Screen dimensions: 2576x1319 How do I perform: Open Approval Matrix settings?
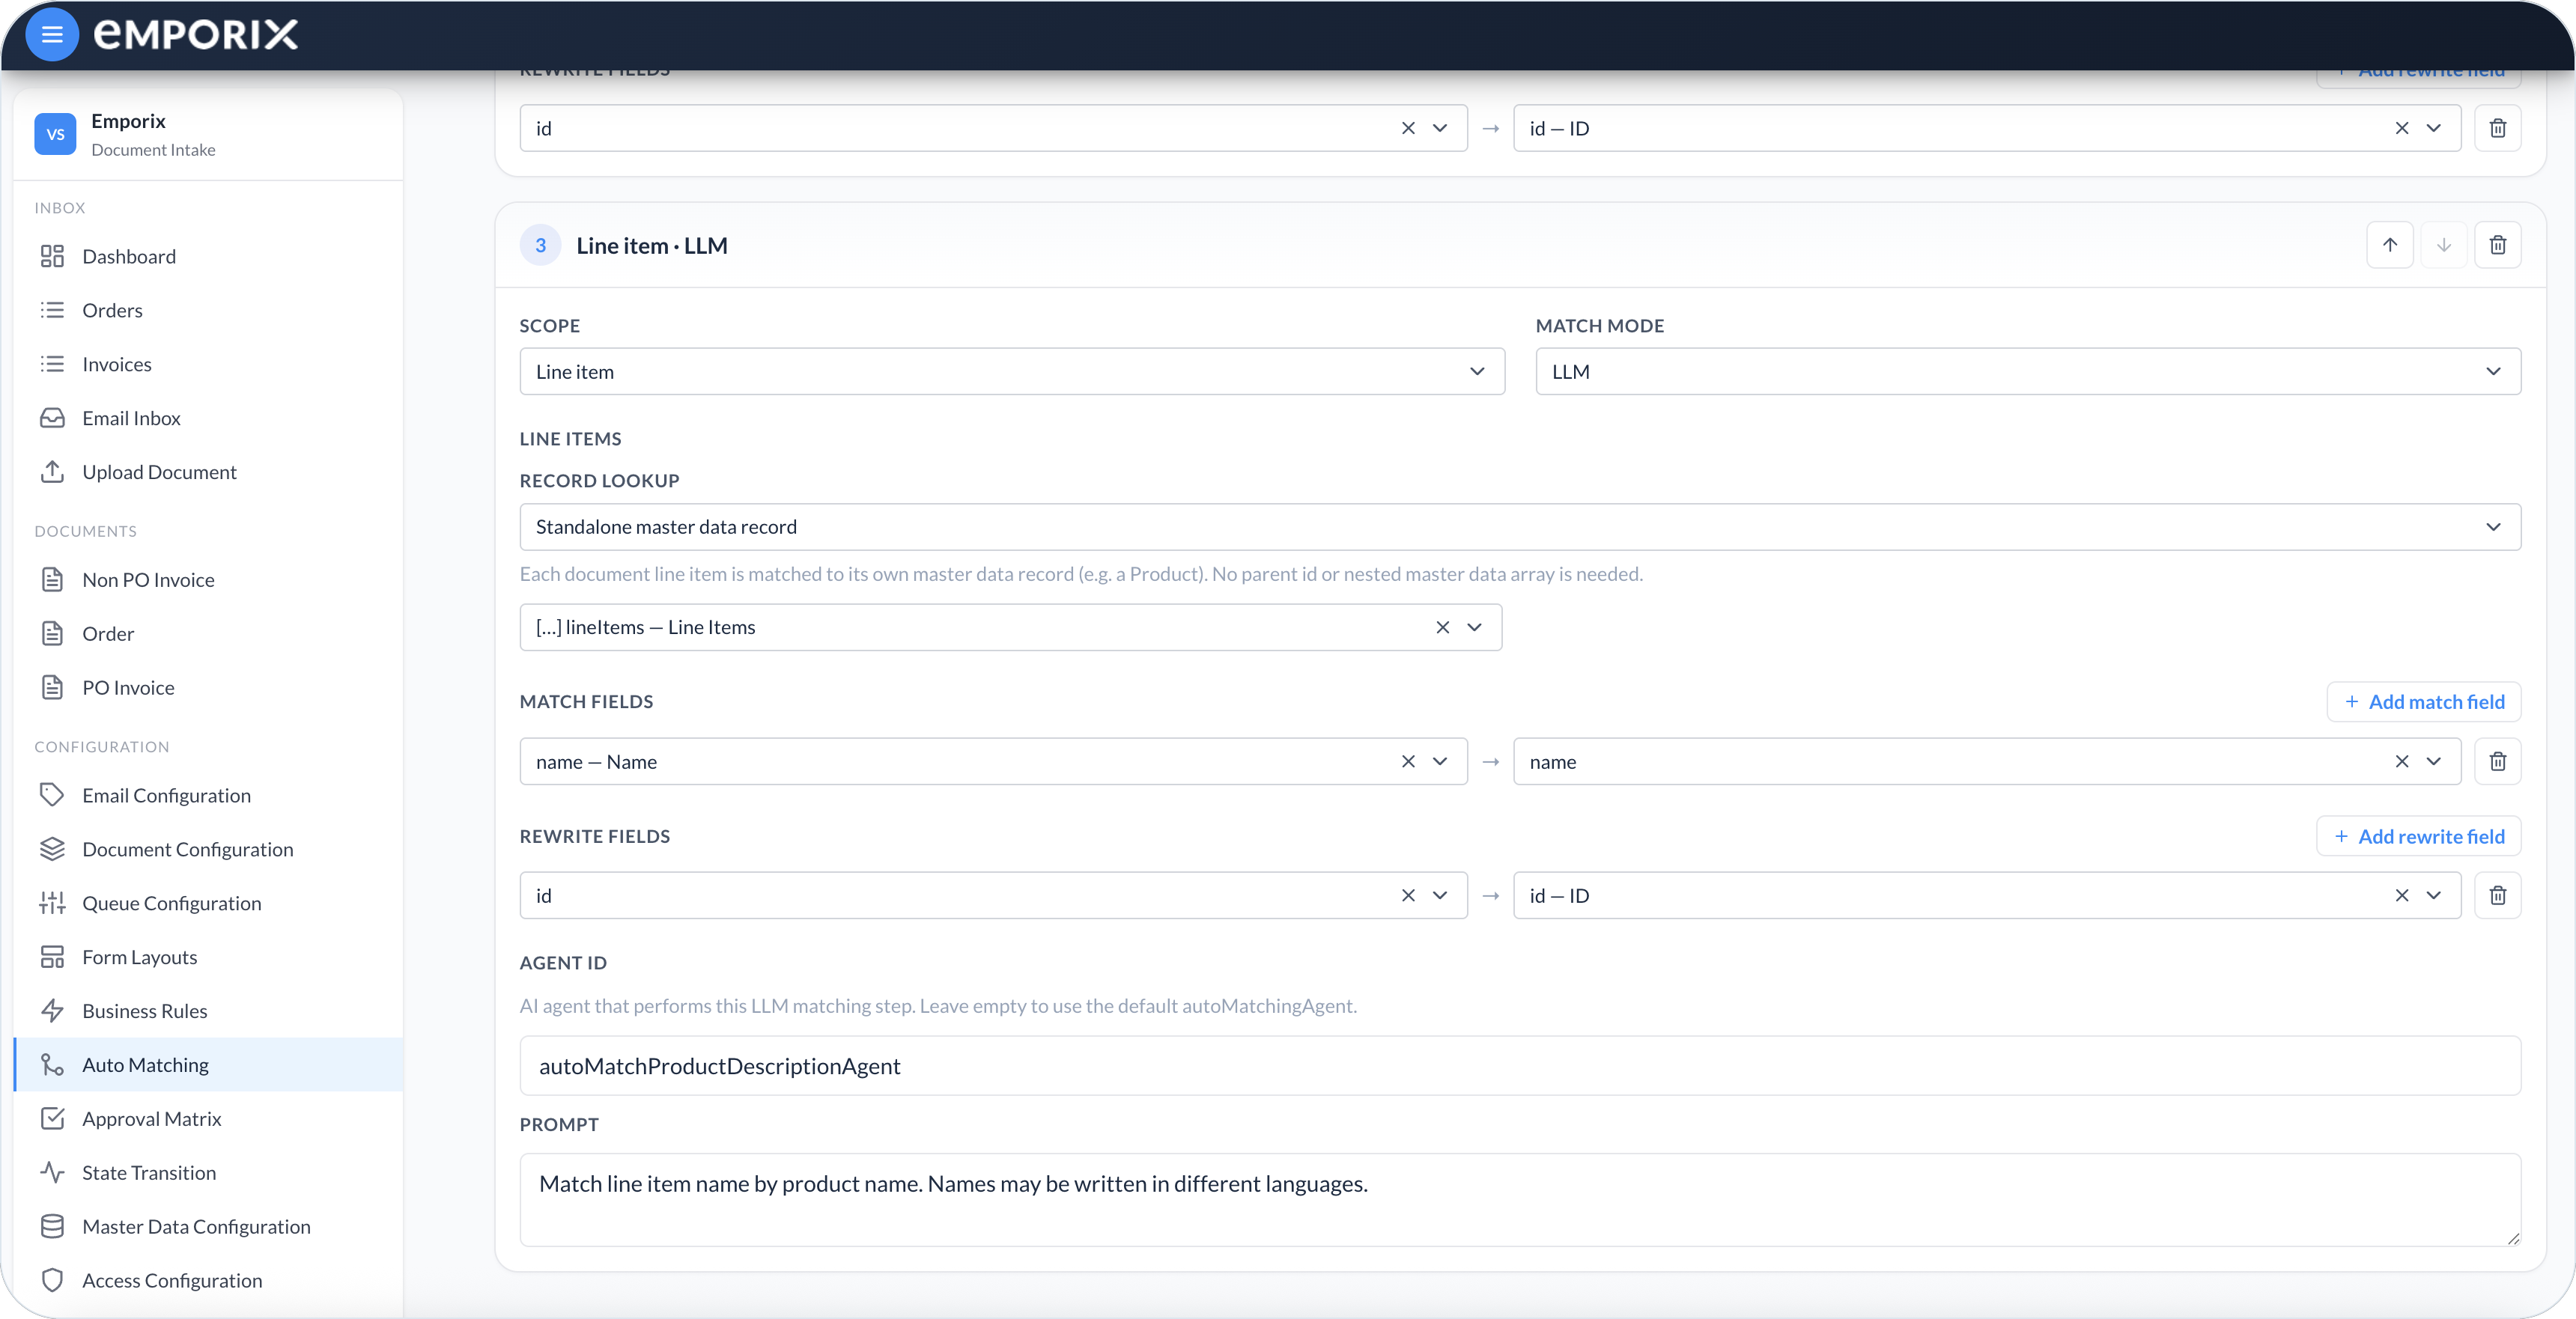coord(208,1119)
